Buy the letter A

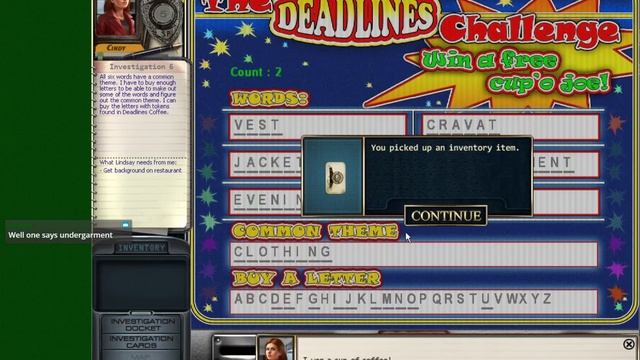(x=238, y=299)
